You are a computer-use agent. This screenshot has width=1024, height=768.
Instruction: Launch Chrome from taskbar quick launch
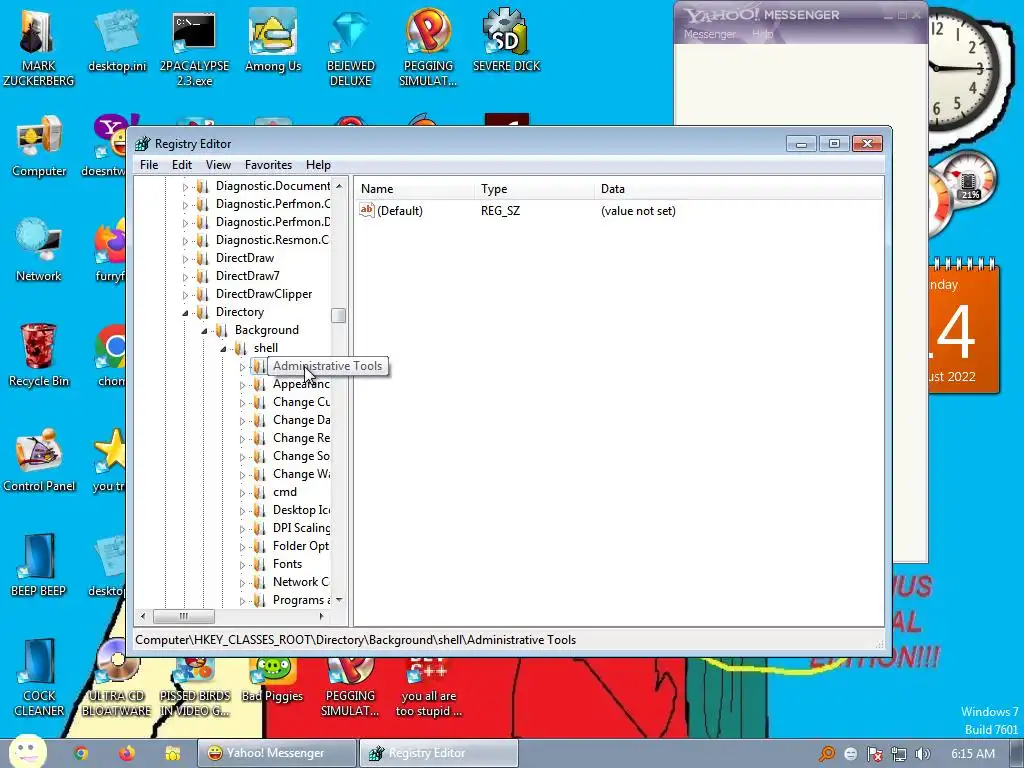point(81,753)
